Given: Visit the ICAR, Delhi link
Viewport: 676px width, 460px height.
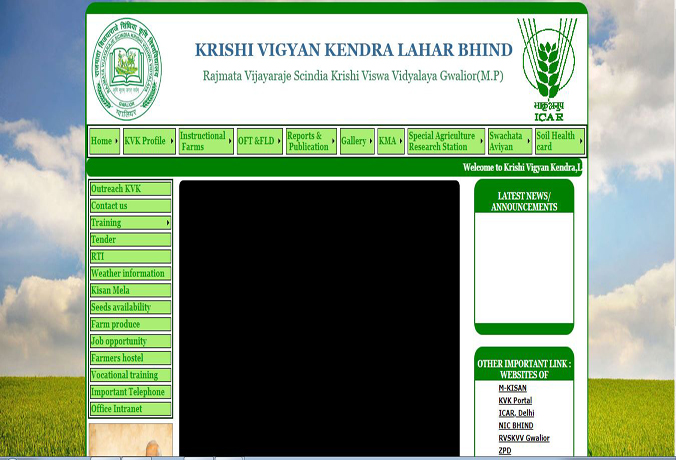Looking at the screenshot, I should click(516, 413).
